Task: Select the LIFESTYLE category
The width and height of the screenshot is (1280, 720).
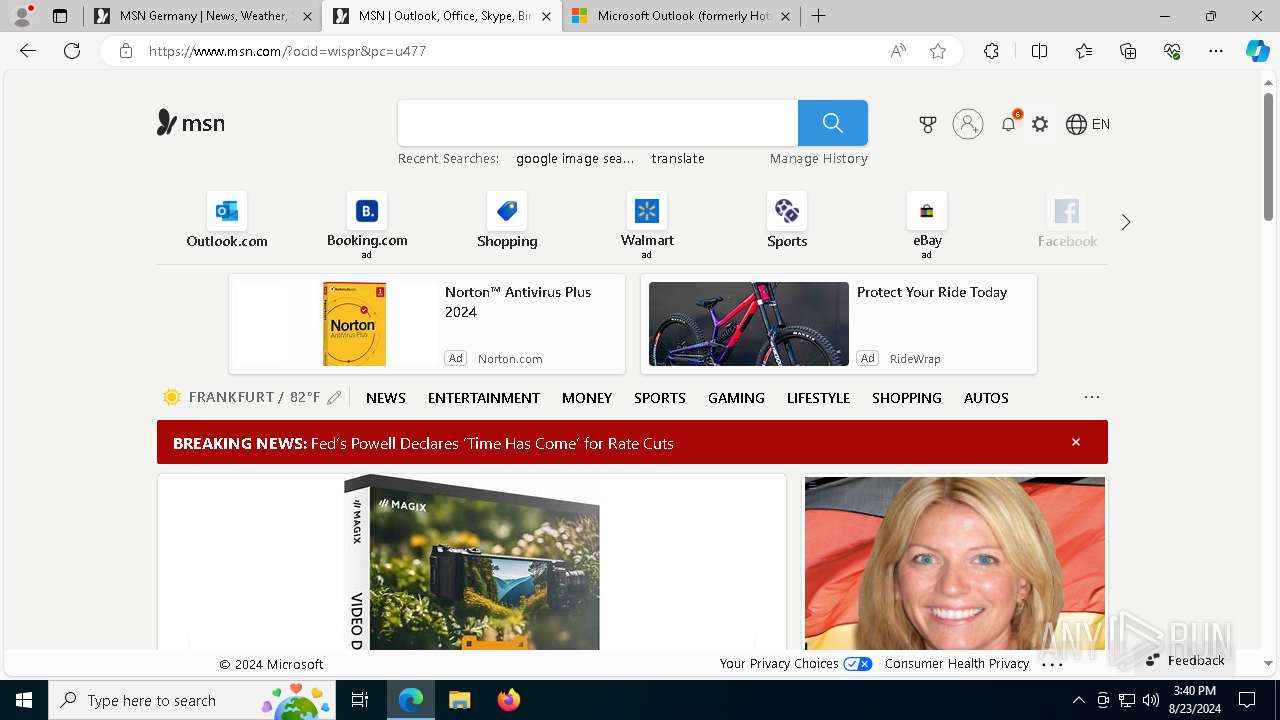Action: point(818,398)
